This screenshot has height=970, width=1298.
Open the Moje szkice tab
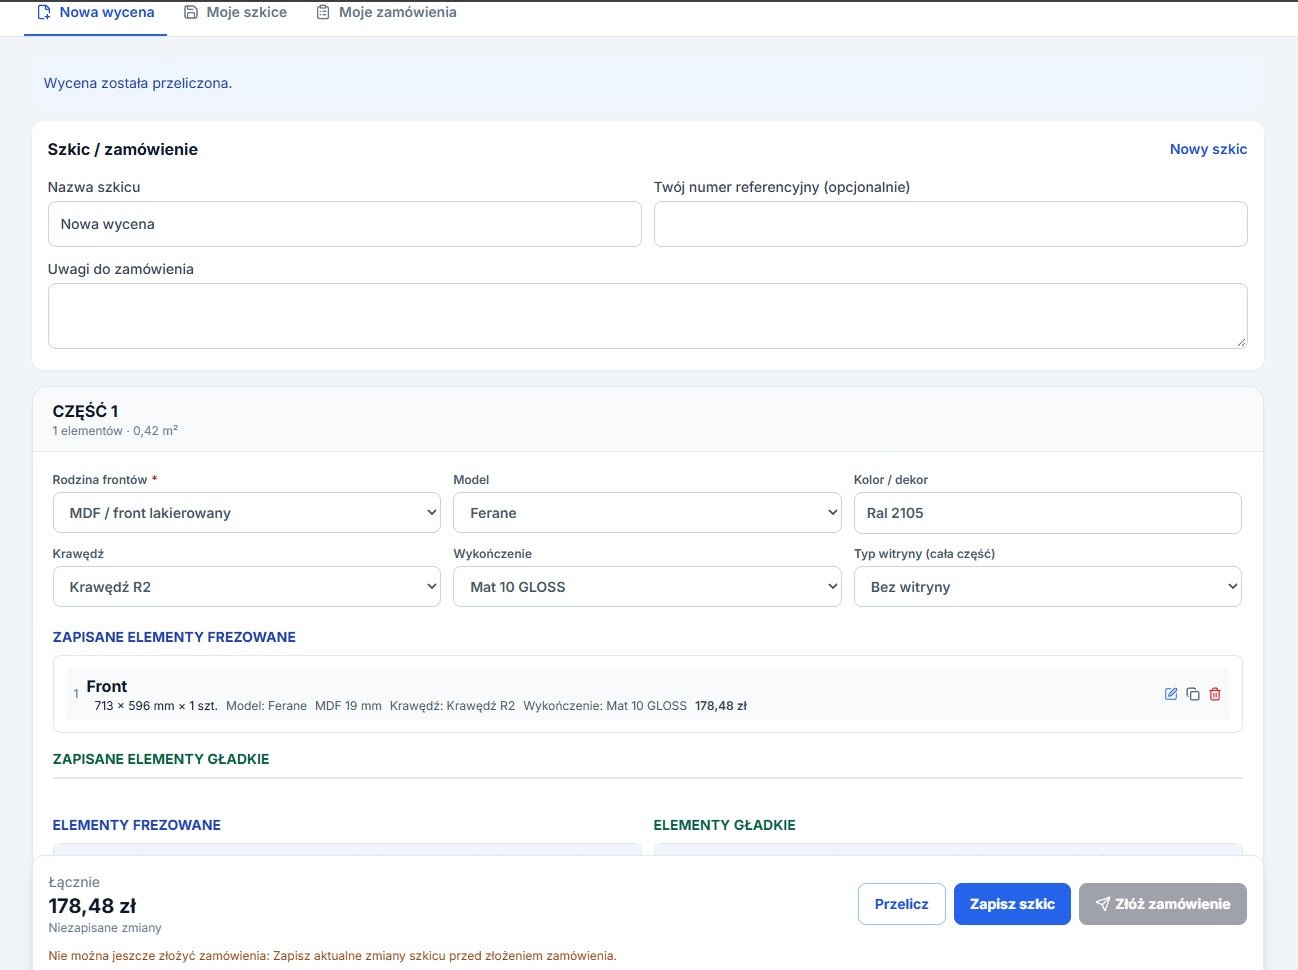click(x=236, y=13)
